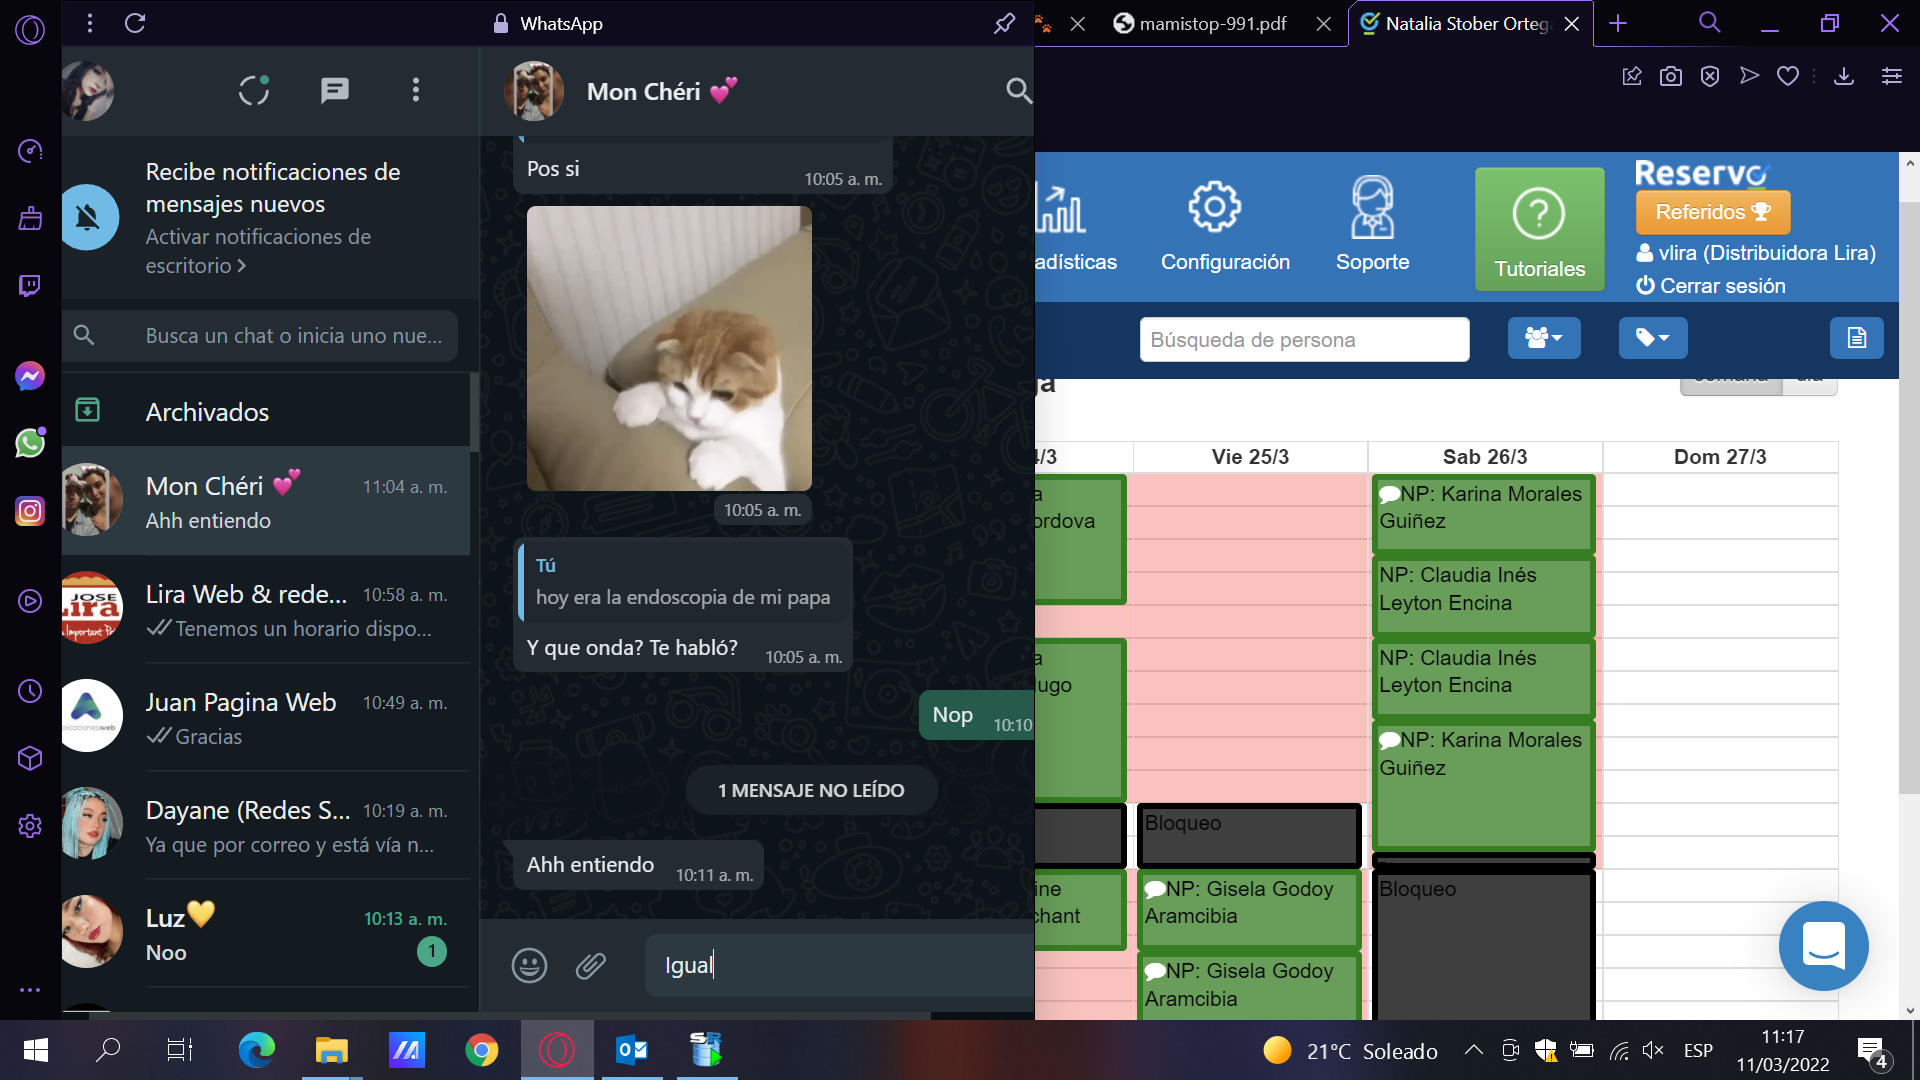This screenshot has width=1920, height=1080.
Task: Activate desktop notifications bell
Action: pos(88,217)
